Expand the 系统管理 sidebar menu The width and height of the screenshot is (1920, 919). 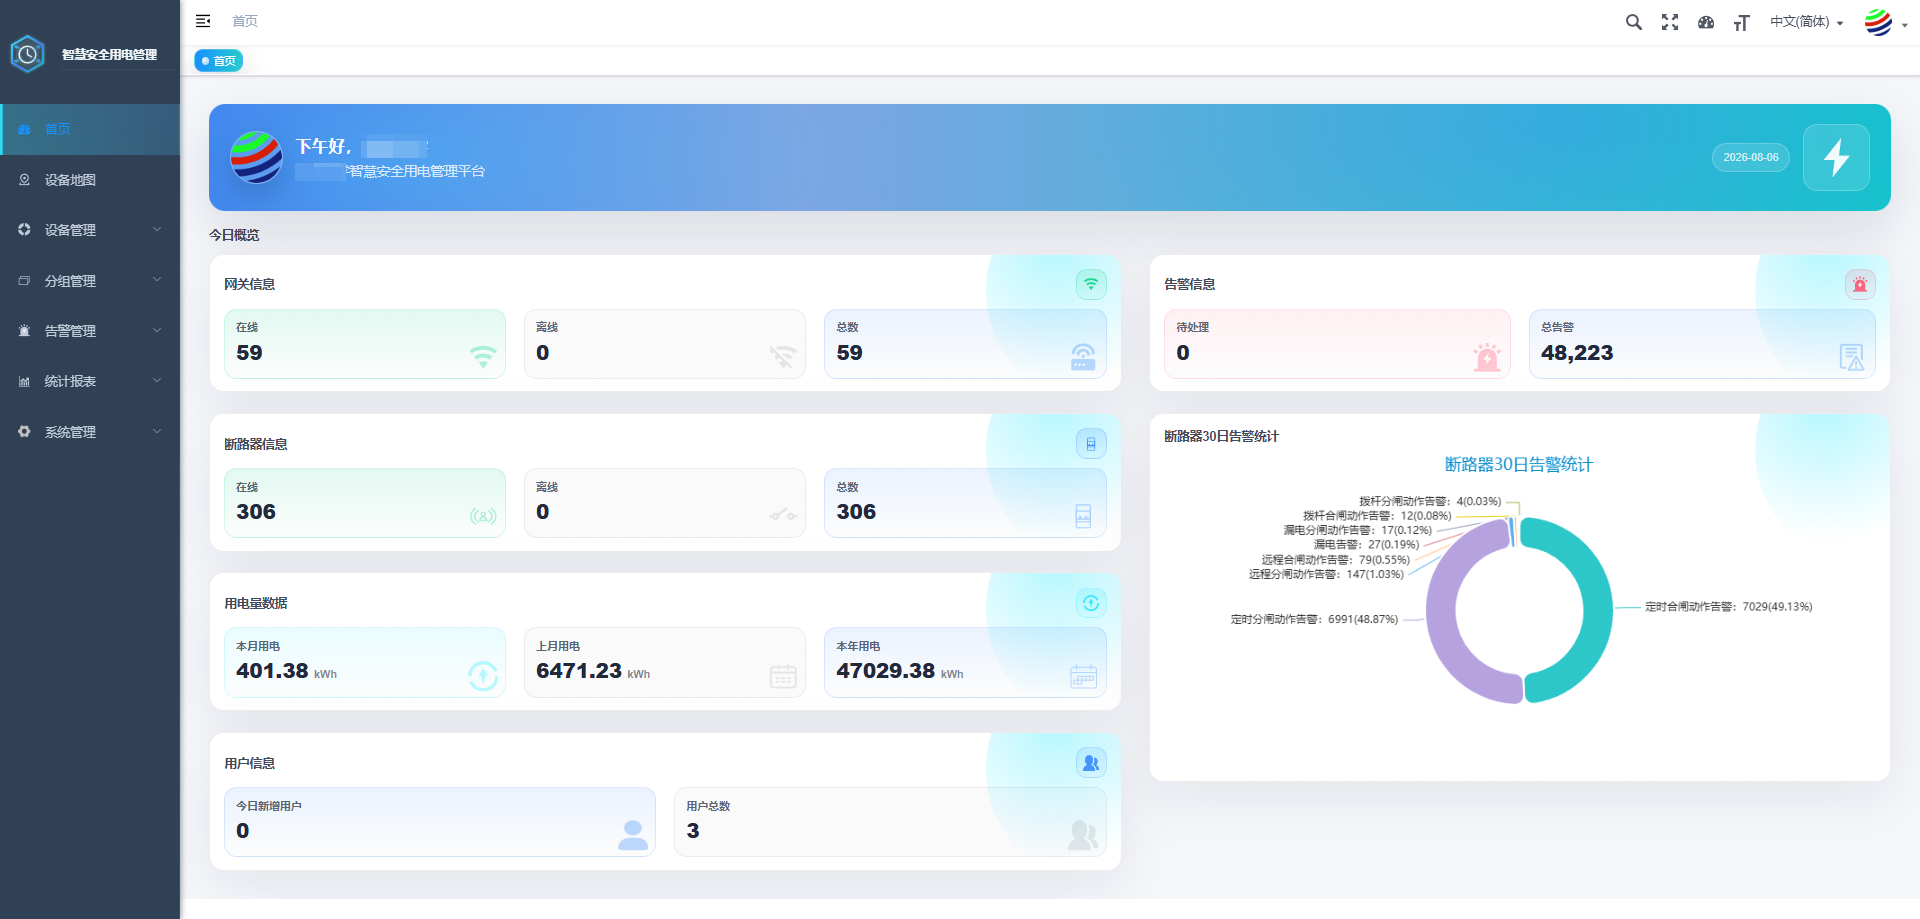pyautogui.click(x=90, y=432)
